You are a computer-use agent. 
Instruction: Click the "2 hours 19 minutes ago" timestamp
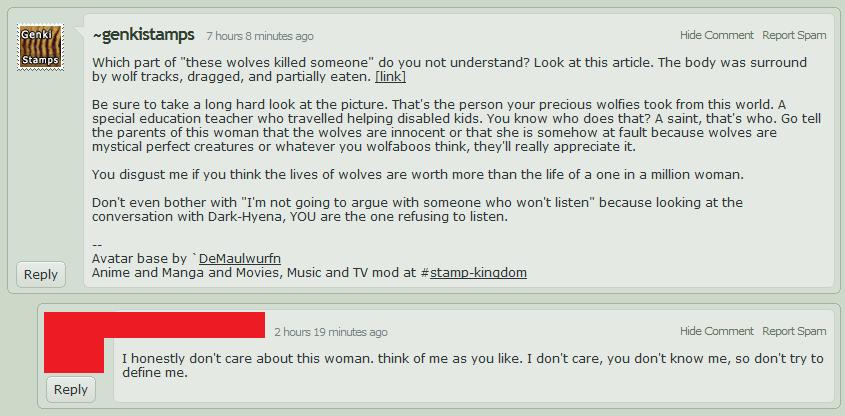coord(330,332)
